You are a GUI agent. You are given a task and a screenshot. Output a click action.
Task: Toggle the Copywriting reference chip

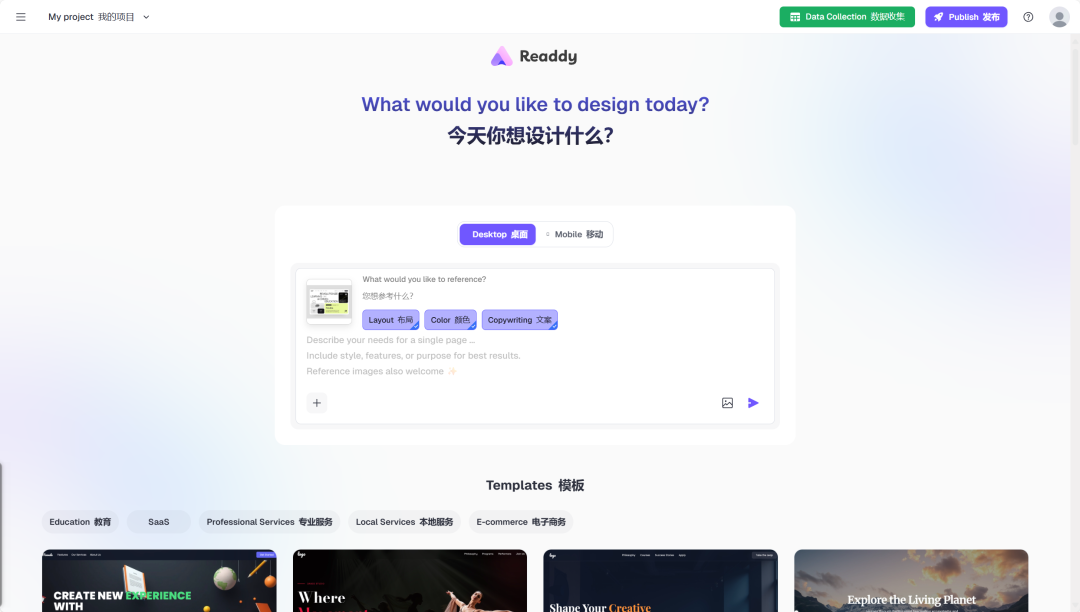pyautogui.click(x=519, y=319)
